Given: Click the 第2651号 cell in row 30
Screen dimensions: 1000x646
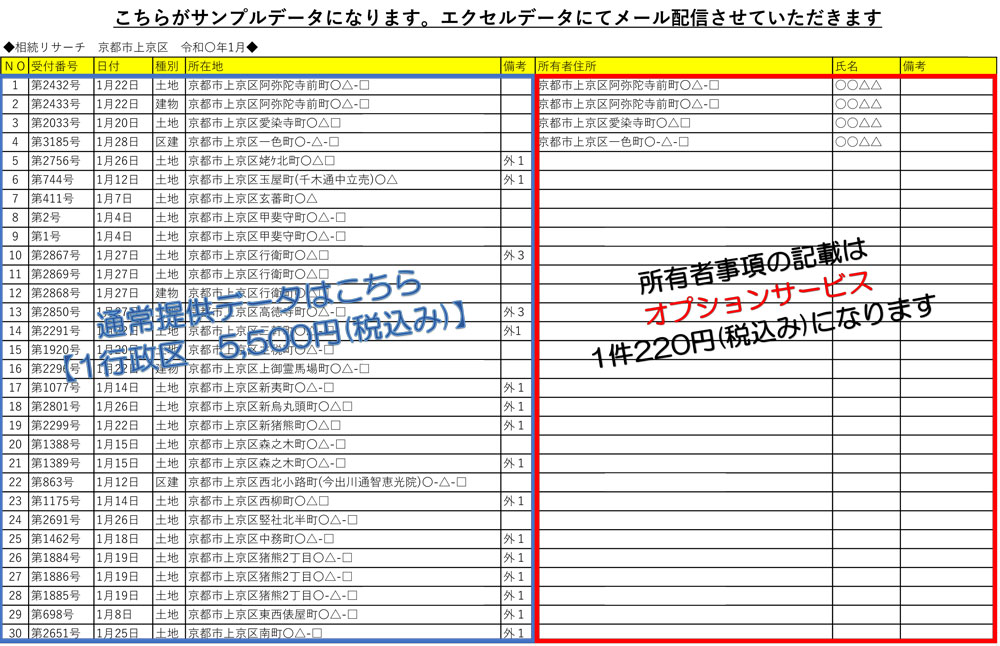Looking at the screenshot, I should [x=60, y=633].
